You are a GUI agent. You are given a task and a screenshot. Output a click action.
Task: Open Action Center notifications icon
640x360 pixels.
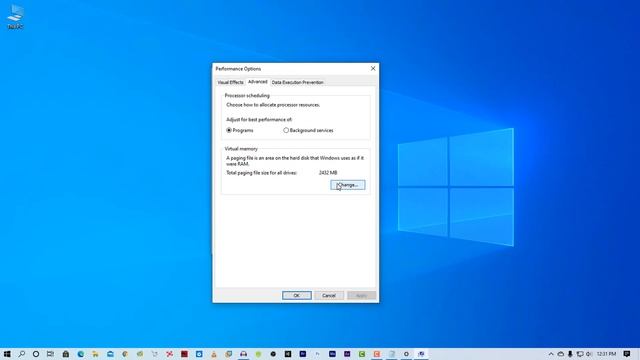tap(627, 354)
